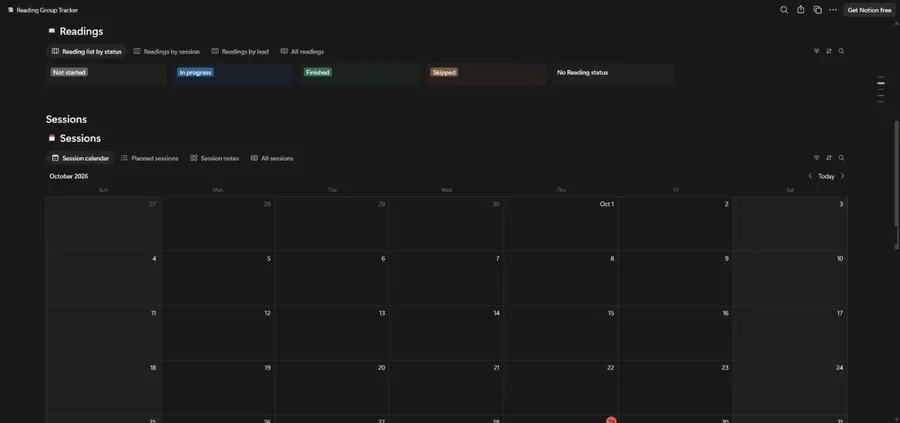Select the Session calendar tab
This screenshot has width=900, height=423.
point(80,158)
